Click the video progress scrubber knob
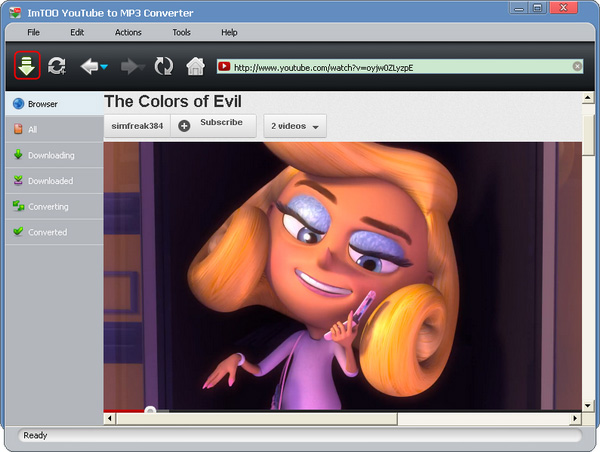 pos(150,411)
